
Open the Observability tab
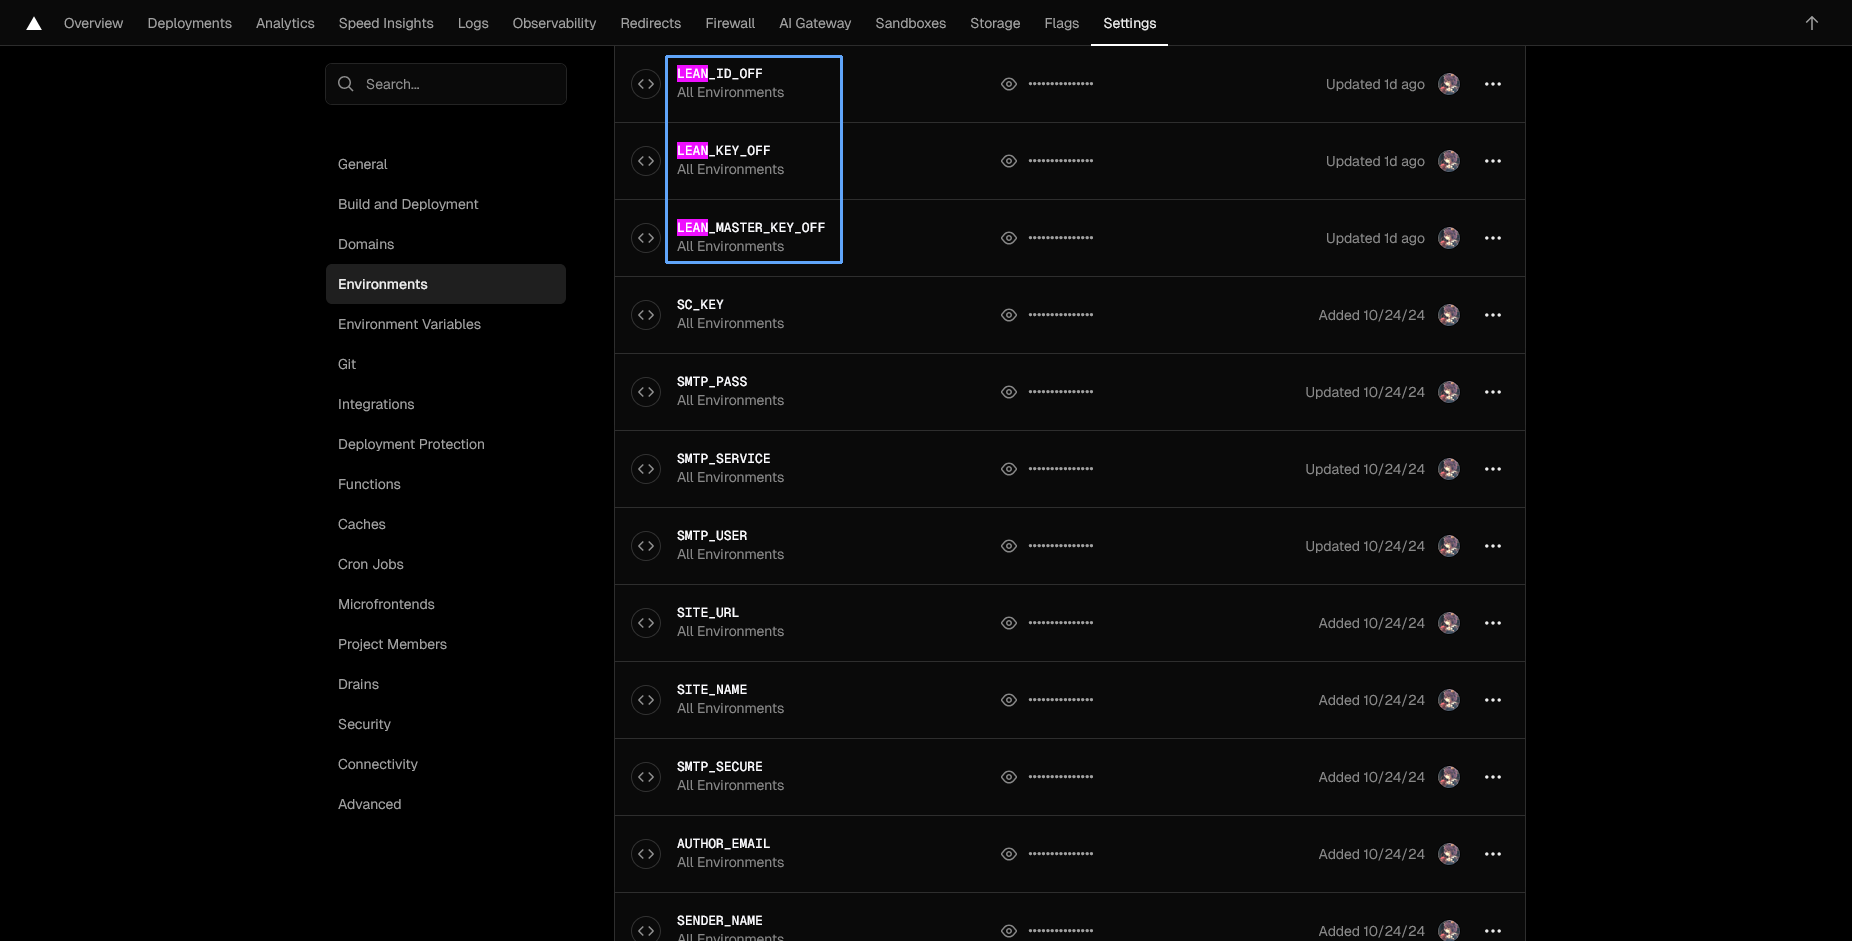554,23
